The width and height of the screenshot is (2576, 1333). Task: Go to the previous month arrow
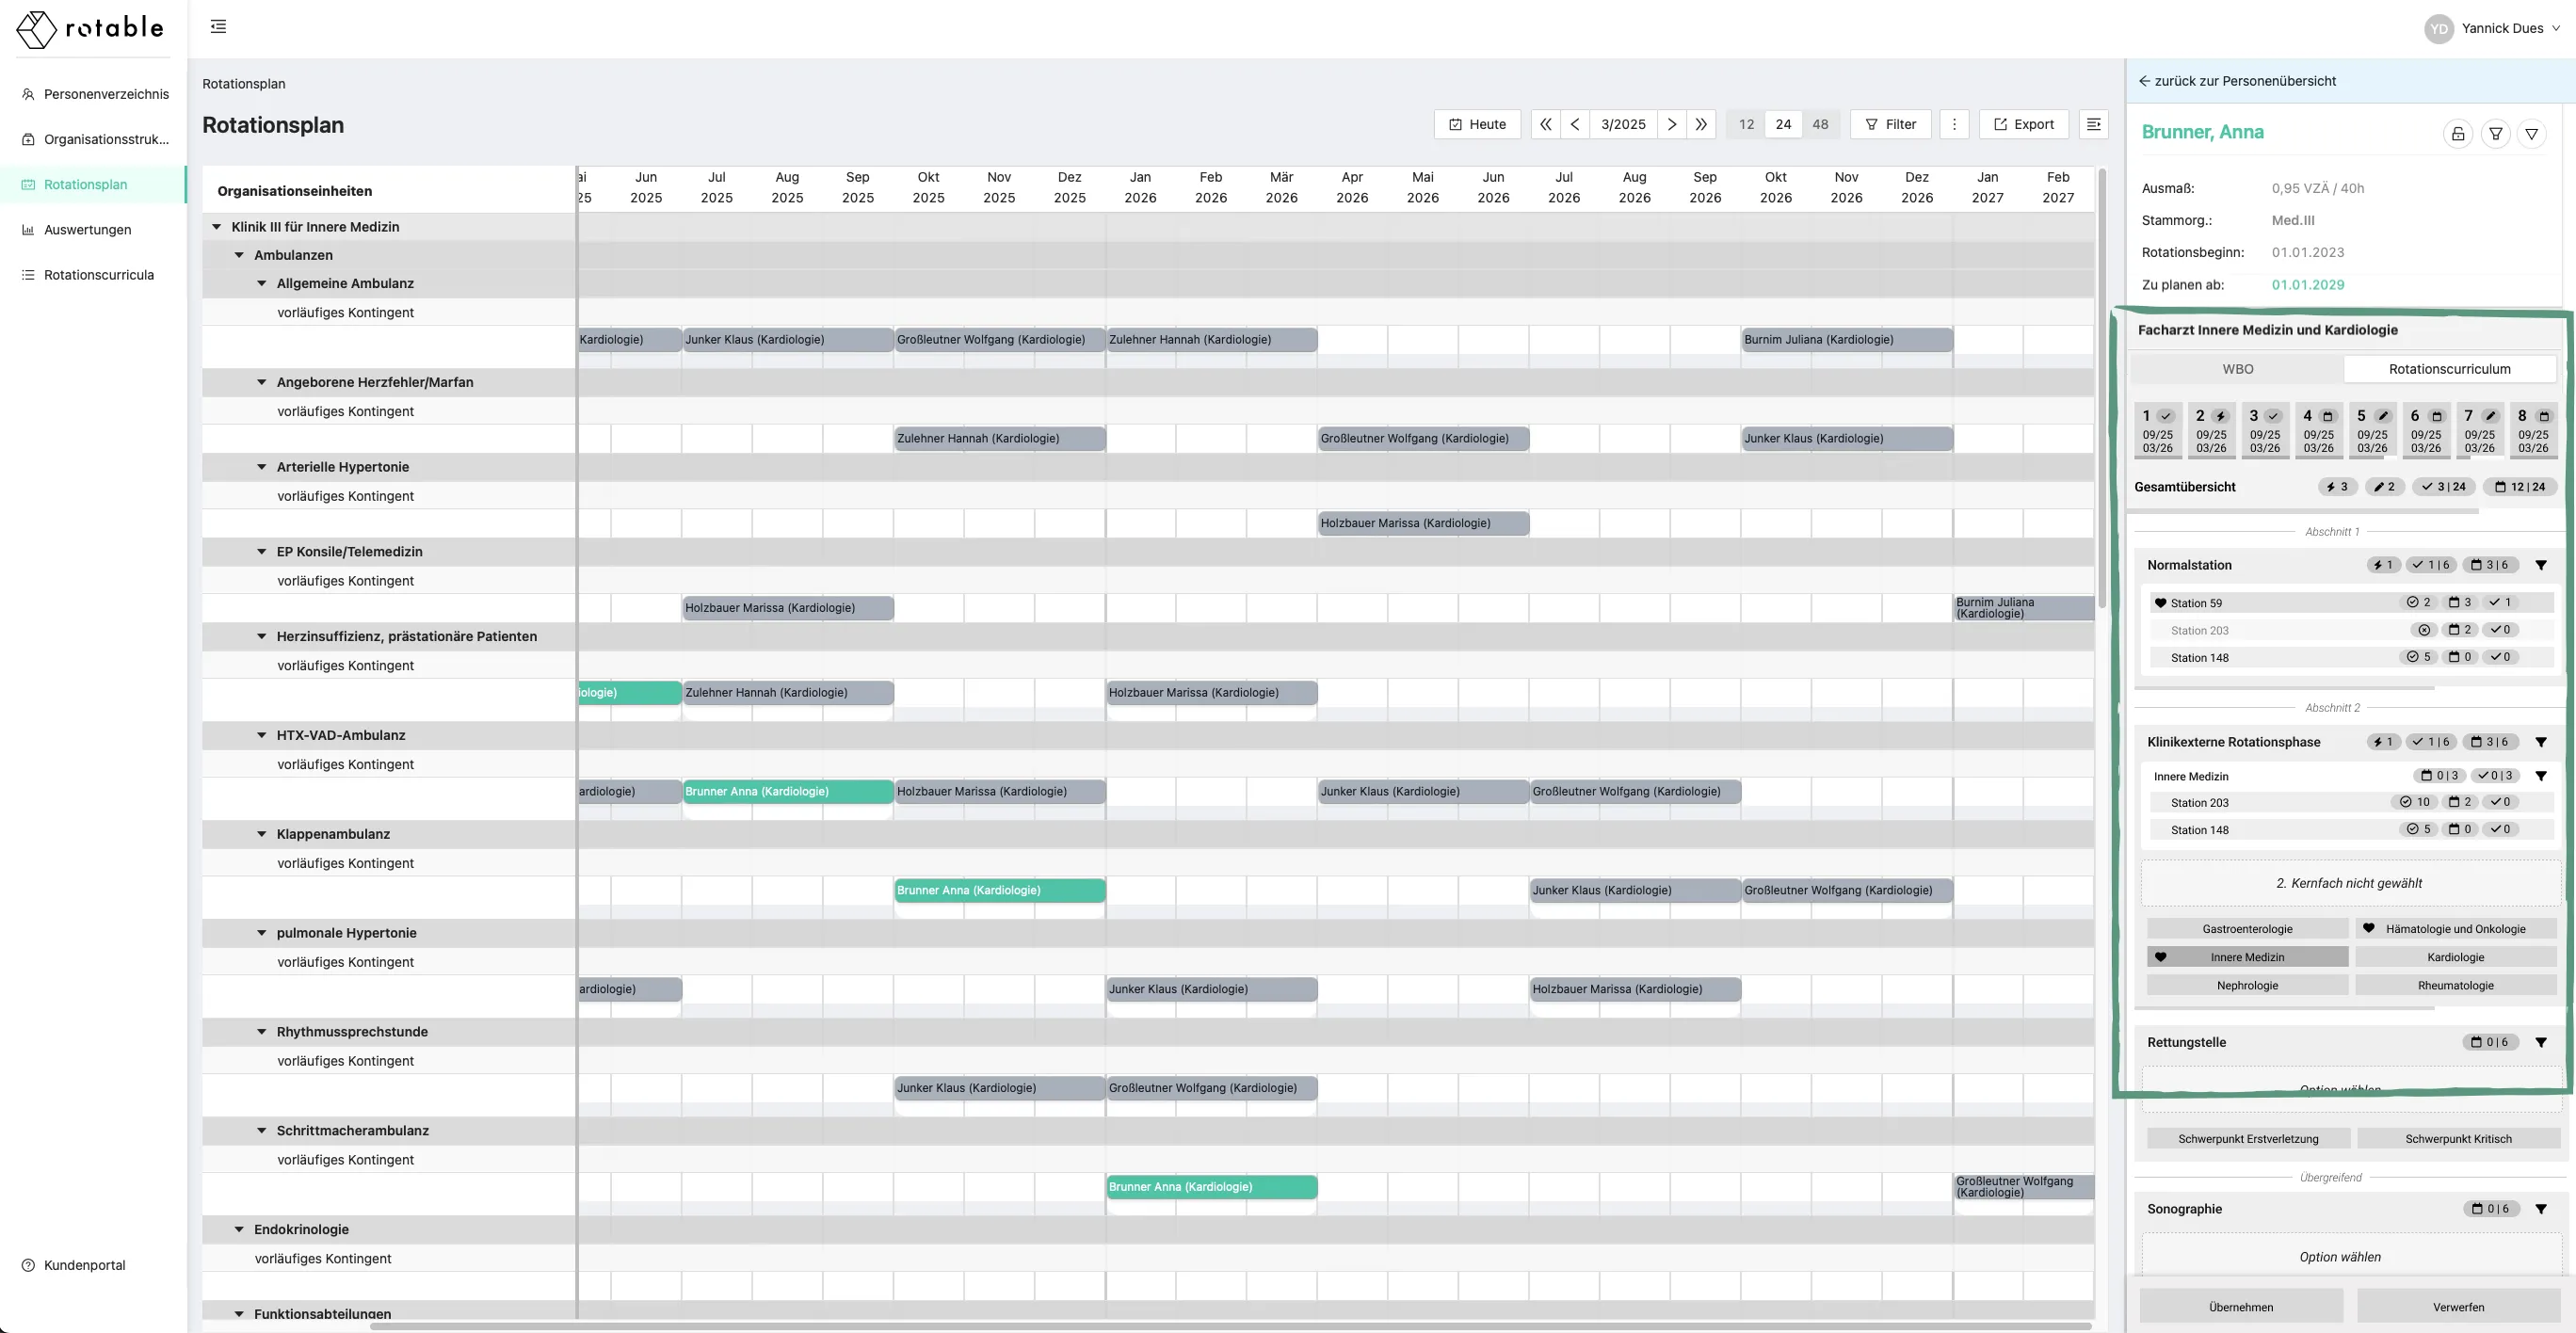(1574, 124)
